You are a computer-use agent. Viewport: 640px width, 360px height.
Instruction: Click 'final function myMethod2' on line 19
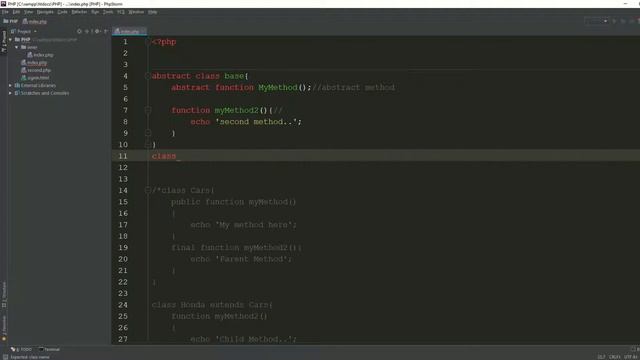[230, 248]
